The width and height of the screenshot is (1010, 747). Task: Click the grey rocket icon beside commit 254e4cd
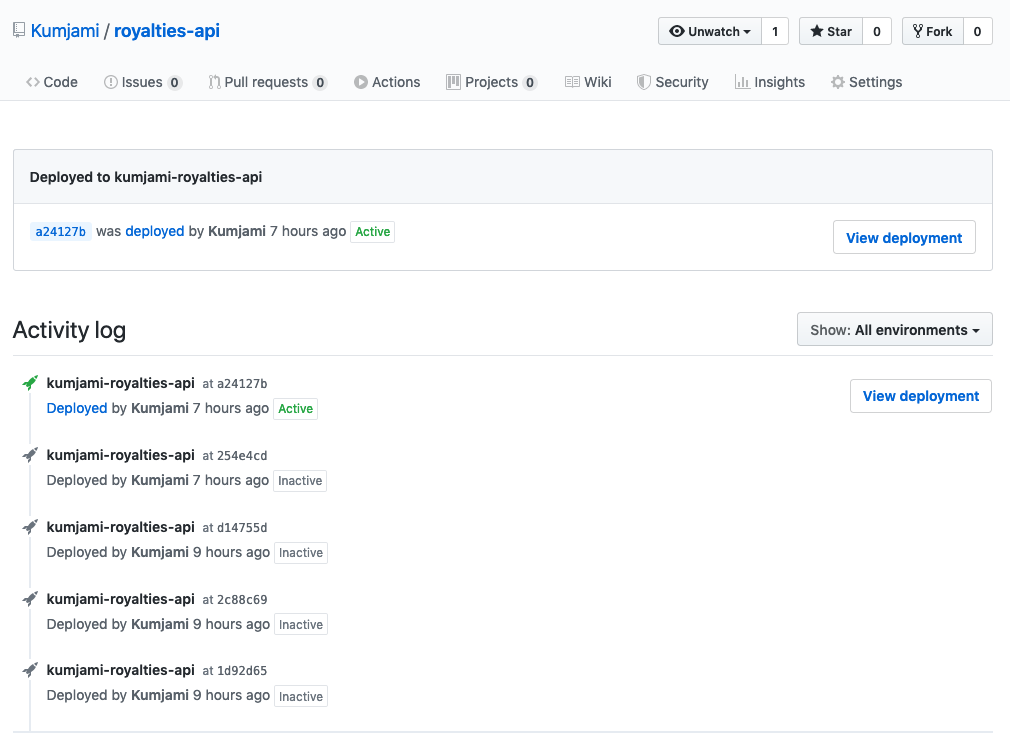pyautogui.click(x=29, y=454)
